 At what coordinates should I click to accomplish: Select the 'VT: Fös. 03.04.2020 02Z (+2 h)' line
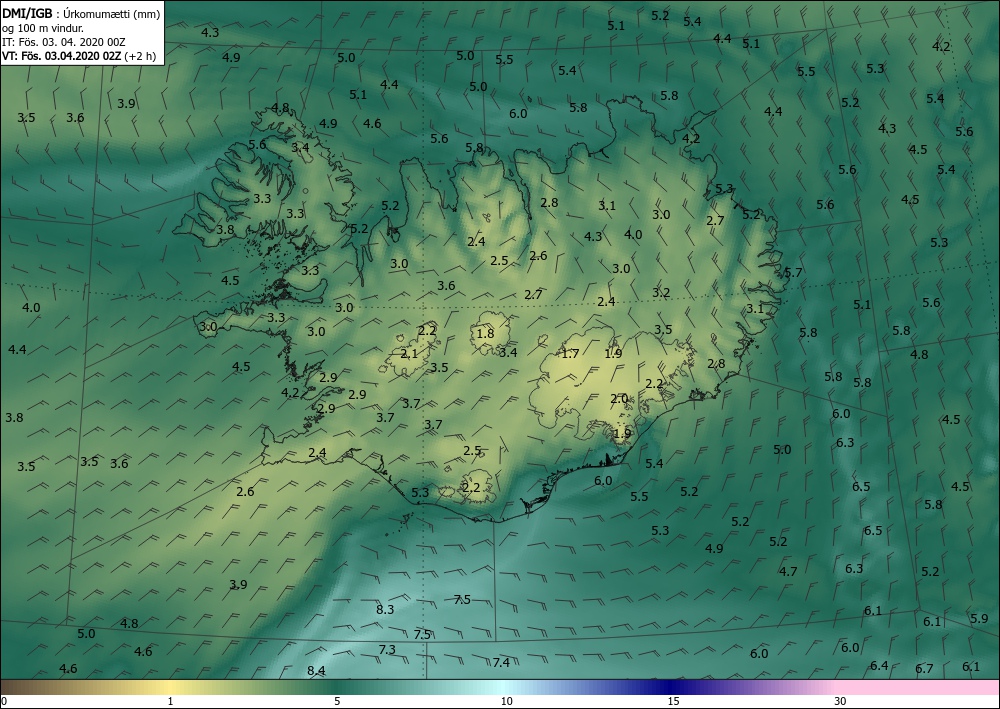78,56
